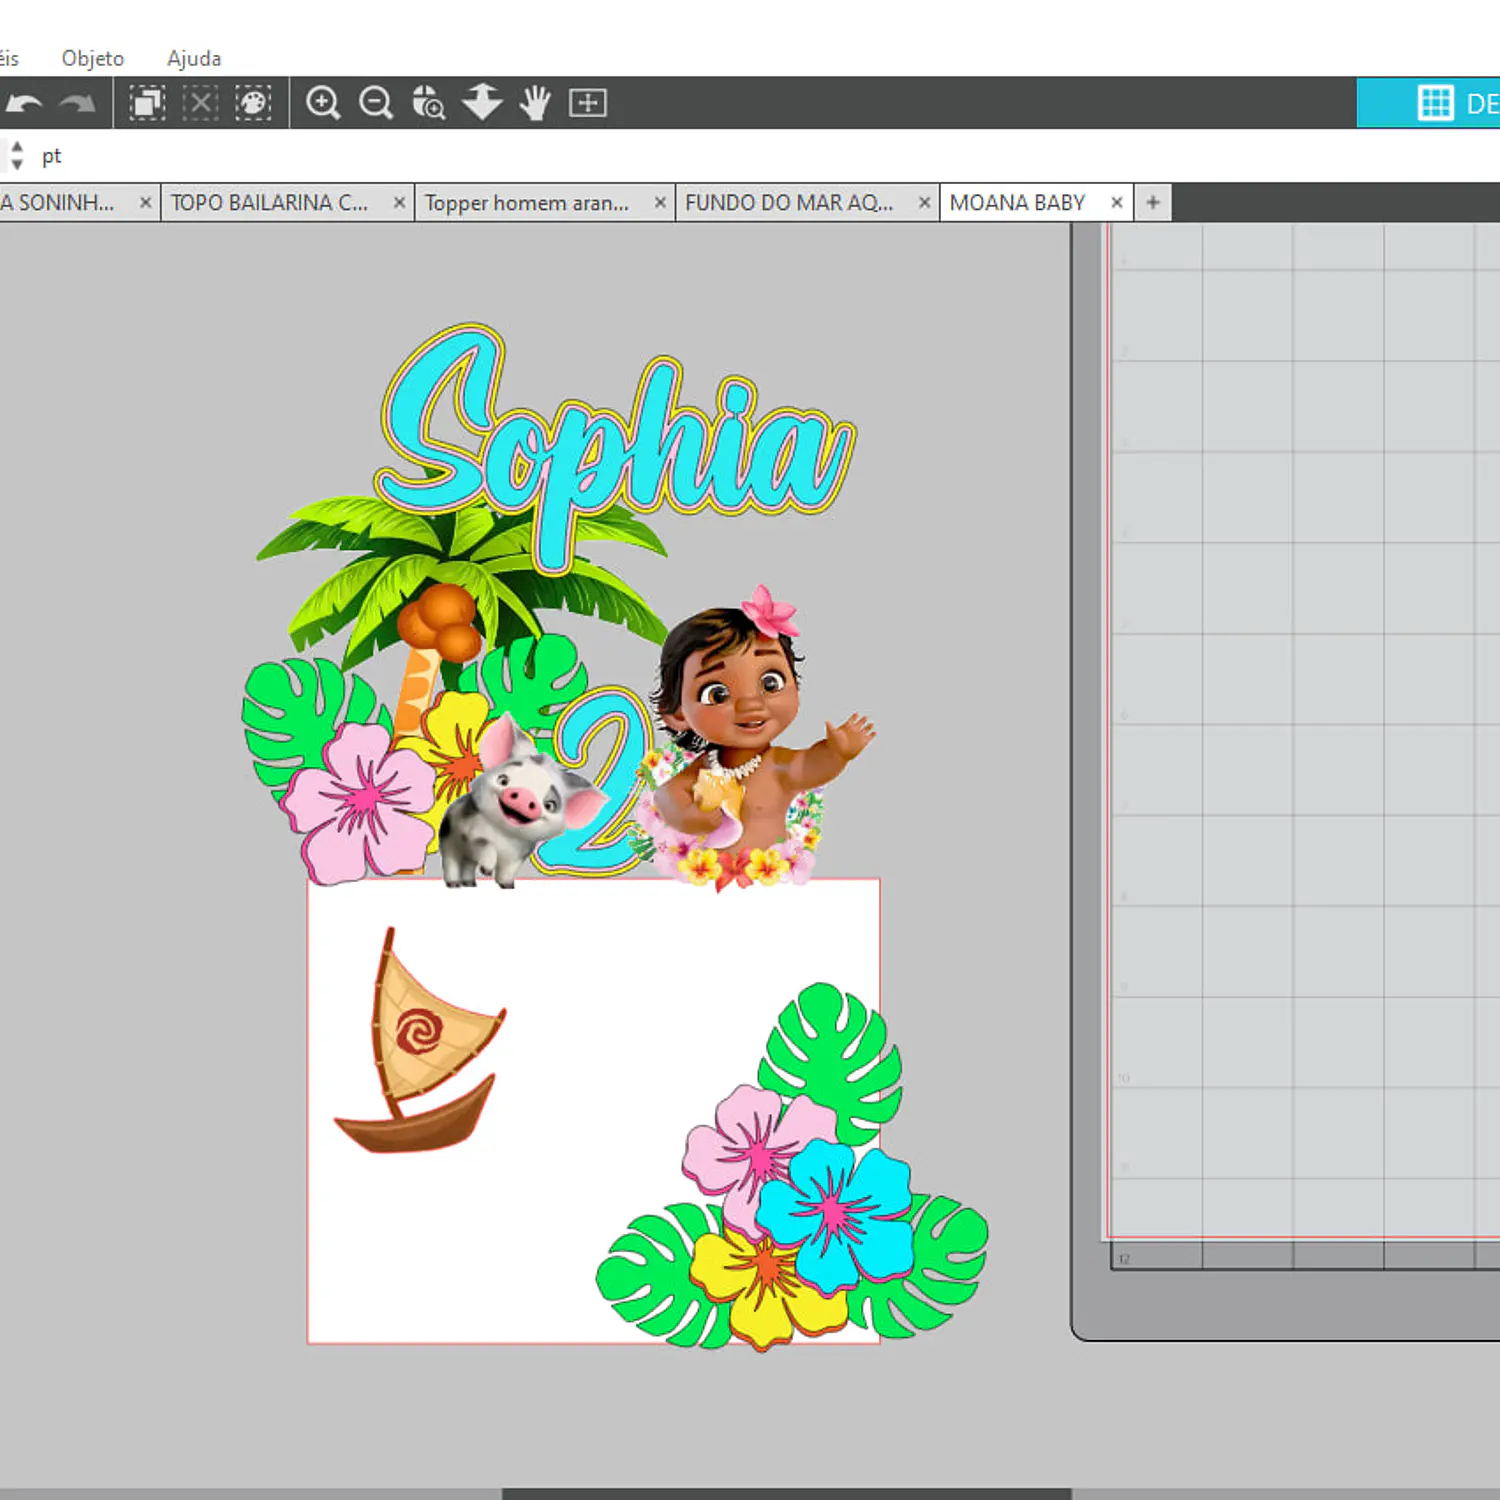Close the MOANA BABY tab

(1117, 203)
